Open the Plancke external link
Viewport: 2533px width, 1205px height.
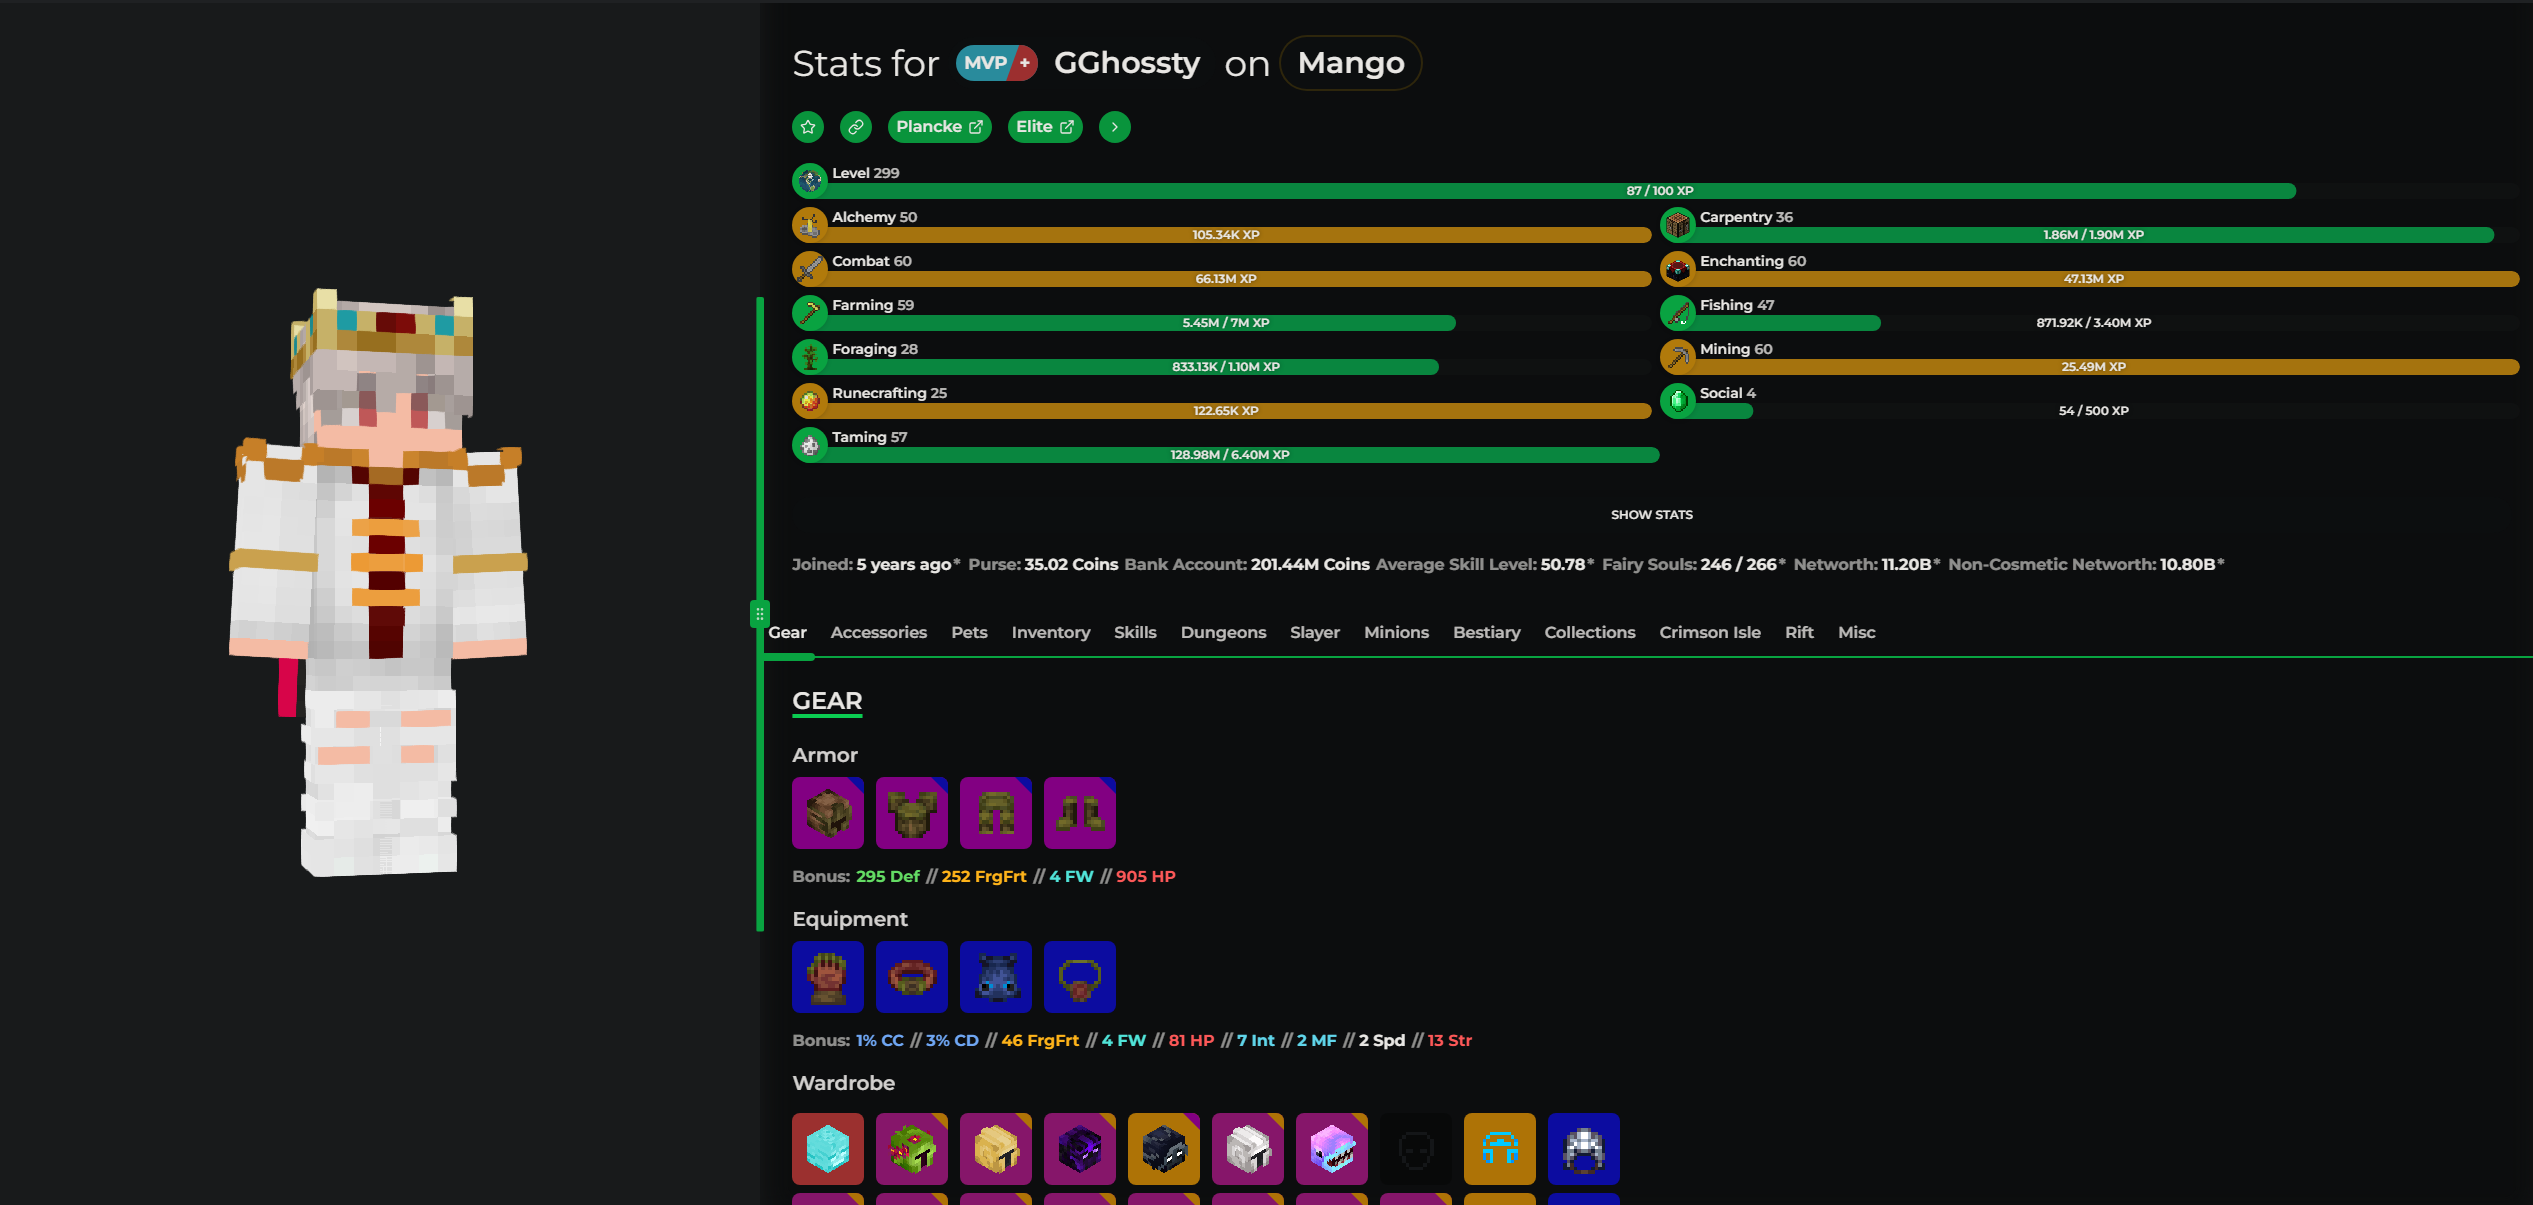[x=938, y=127]
